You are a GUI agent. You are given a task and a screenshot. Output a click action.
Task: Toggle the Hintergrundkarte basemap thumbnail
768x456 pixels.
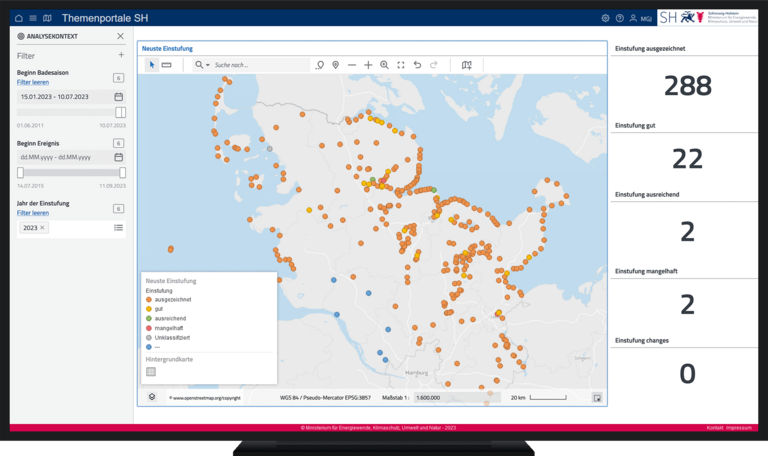click(x=151, y=371)
